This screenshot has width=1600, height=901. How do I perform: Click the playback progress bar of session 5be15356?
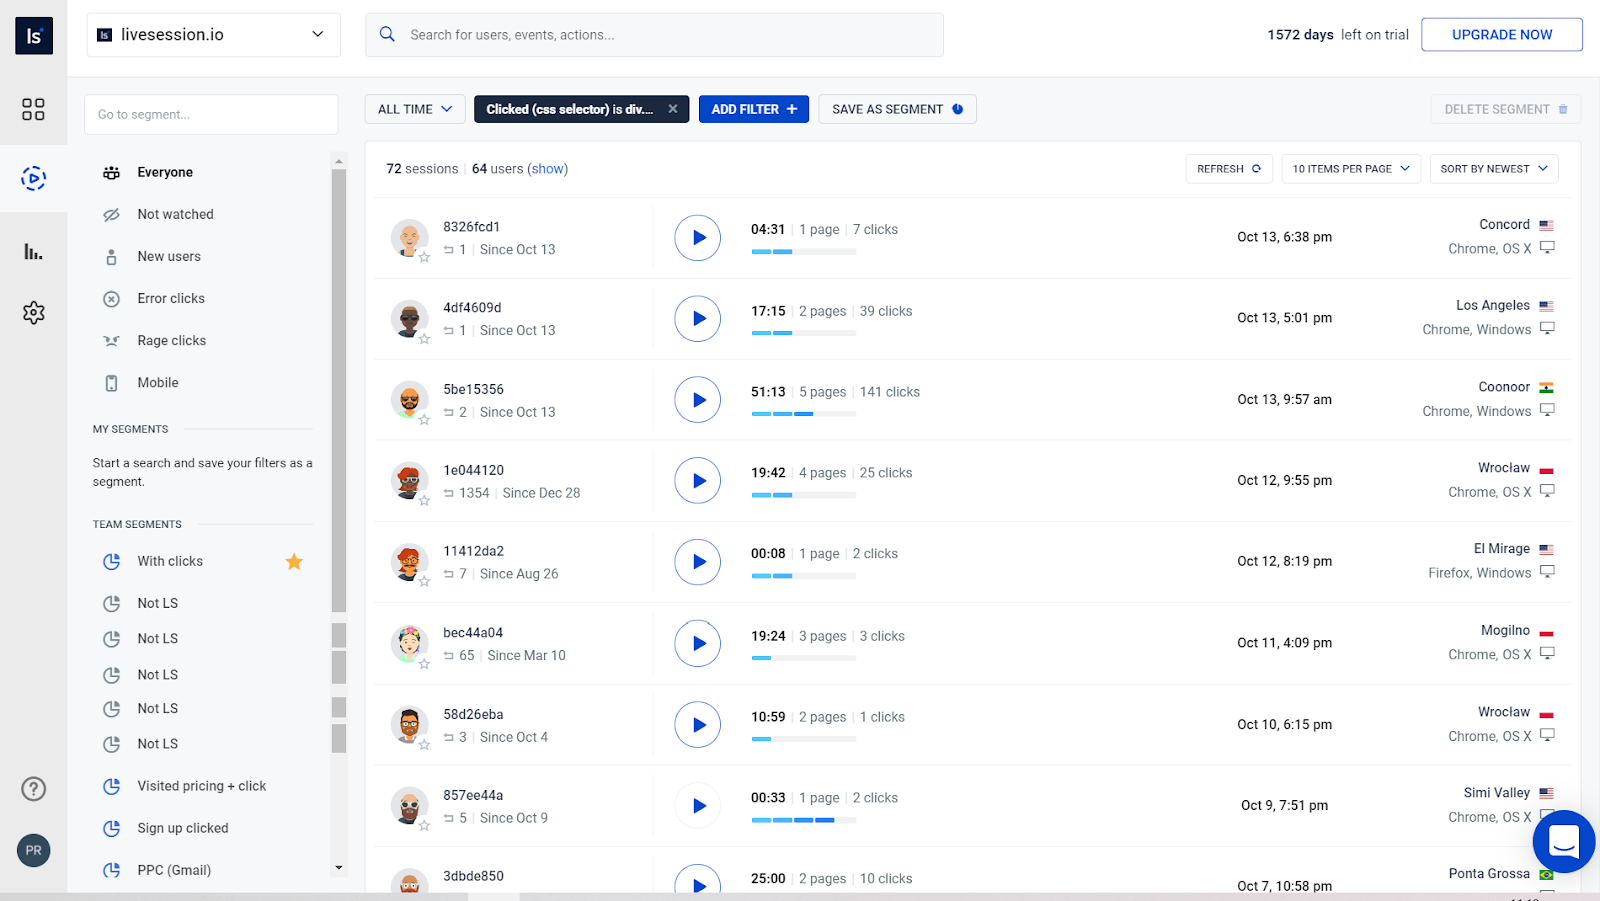tap(802, 413)
